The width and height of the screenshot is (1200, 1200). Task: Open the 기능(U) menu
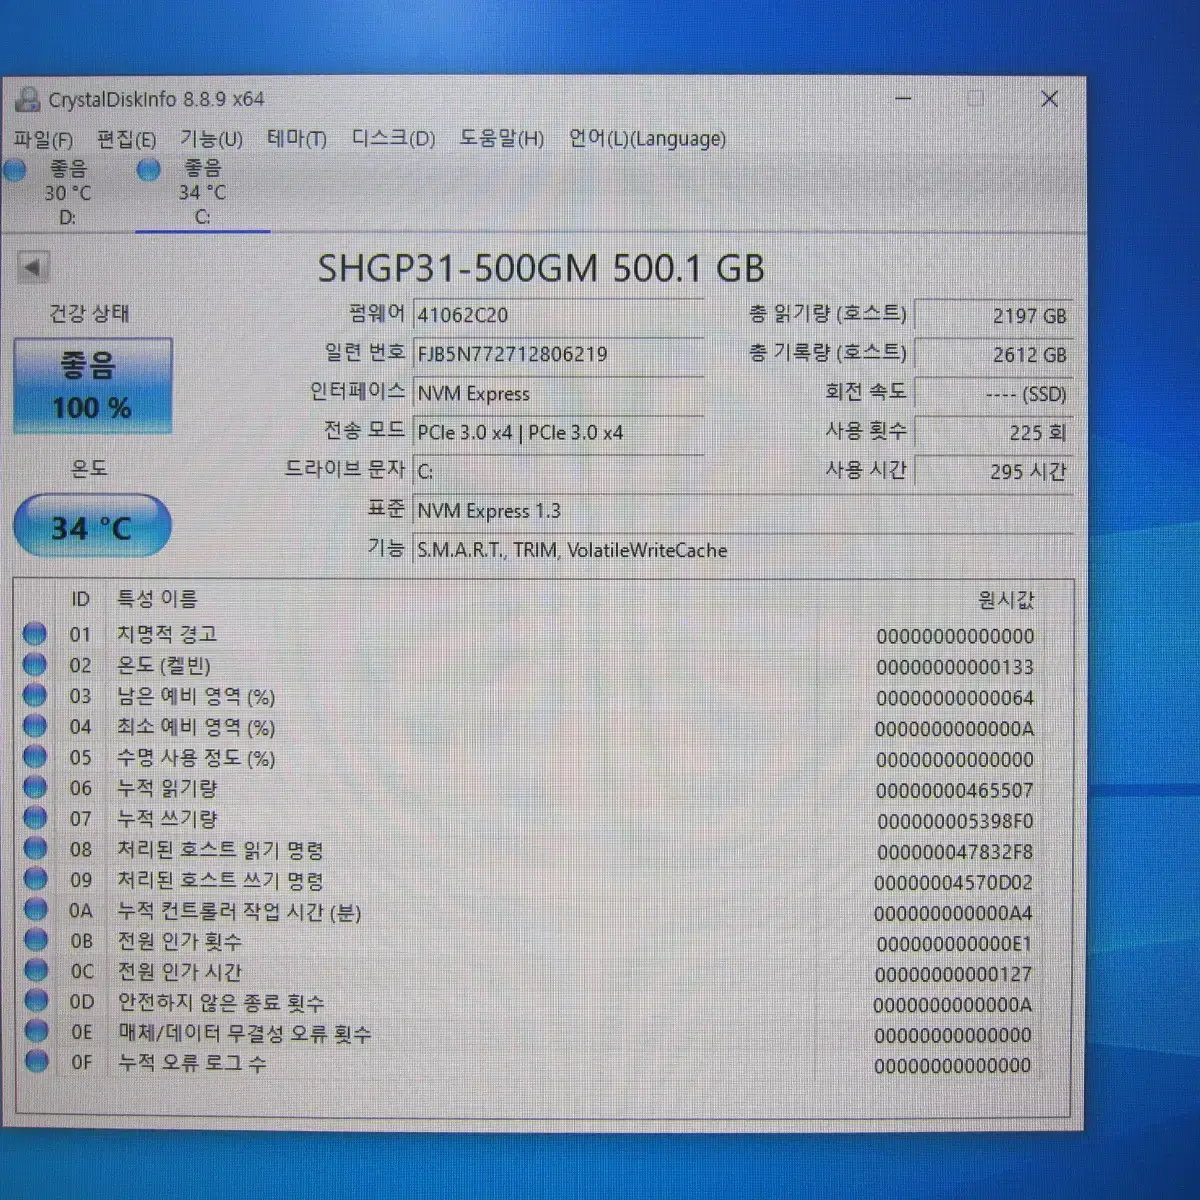(x=211, y=138)
